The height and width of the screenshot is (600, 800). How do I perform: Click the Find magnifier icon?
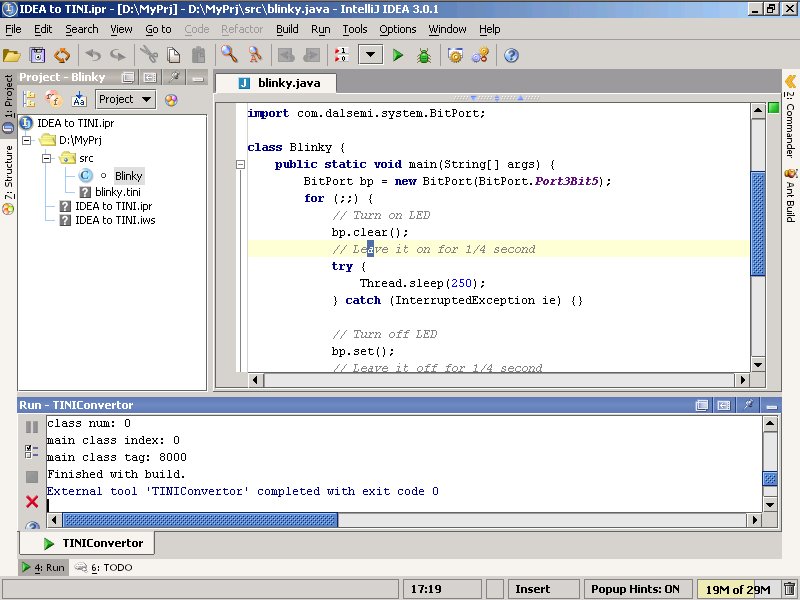click(x=229, y=55)
